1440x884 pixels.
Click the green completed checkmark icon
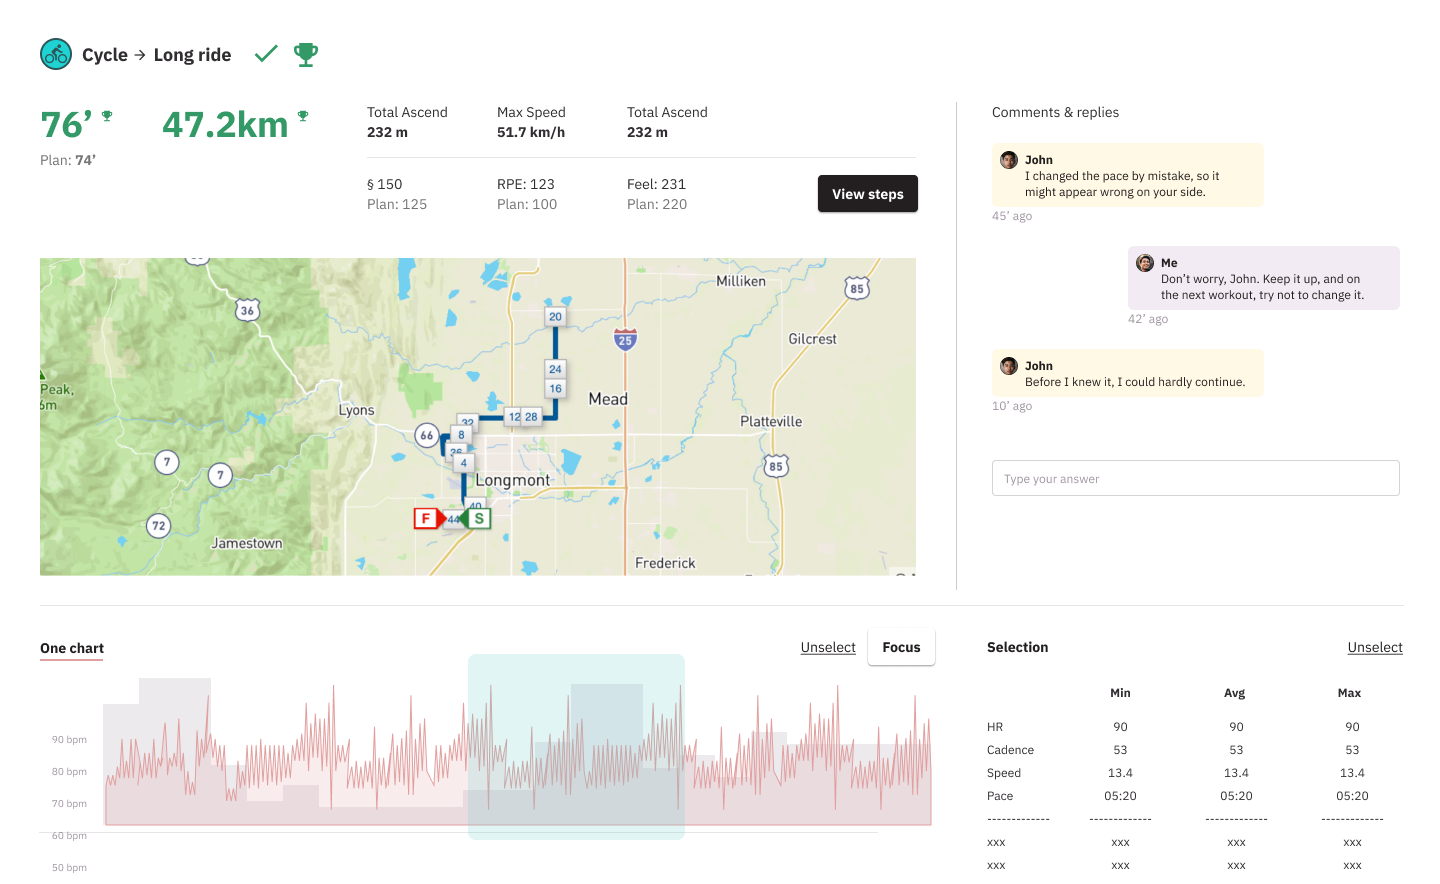(266, 54)
